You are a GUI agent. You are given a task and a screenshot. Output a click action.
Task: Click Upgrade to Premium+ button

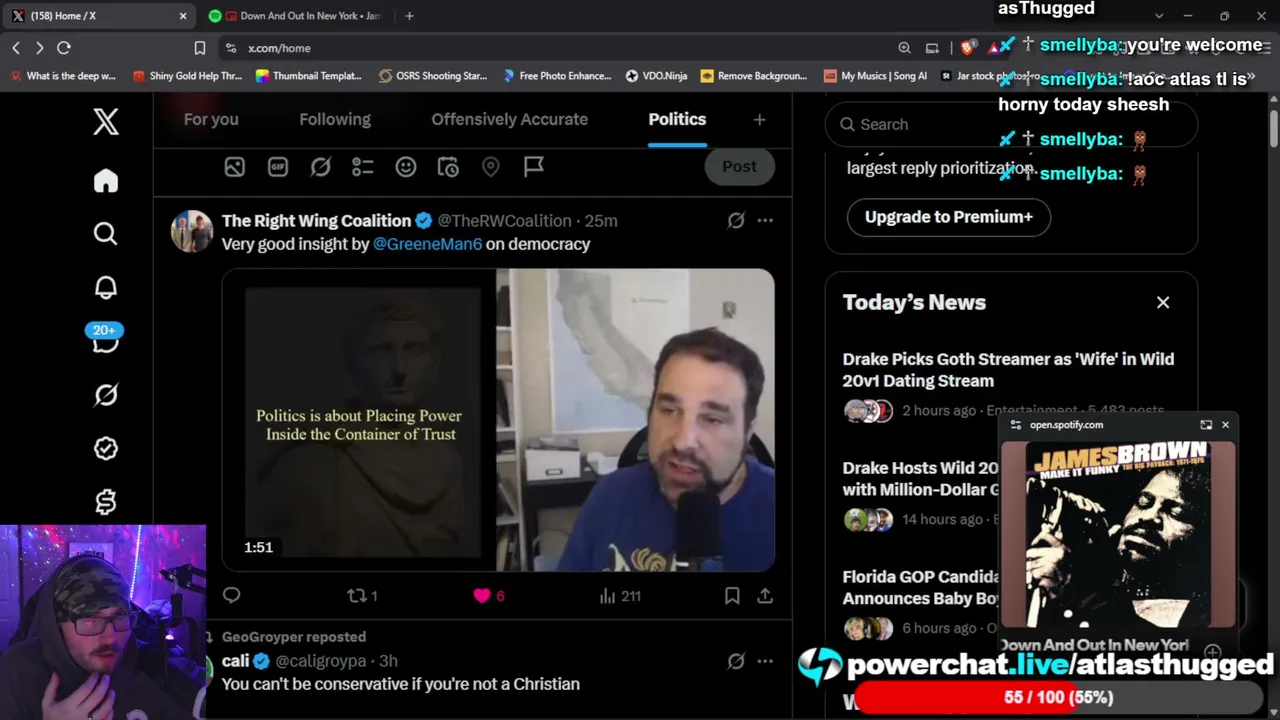point(949,217)
